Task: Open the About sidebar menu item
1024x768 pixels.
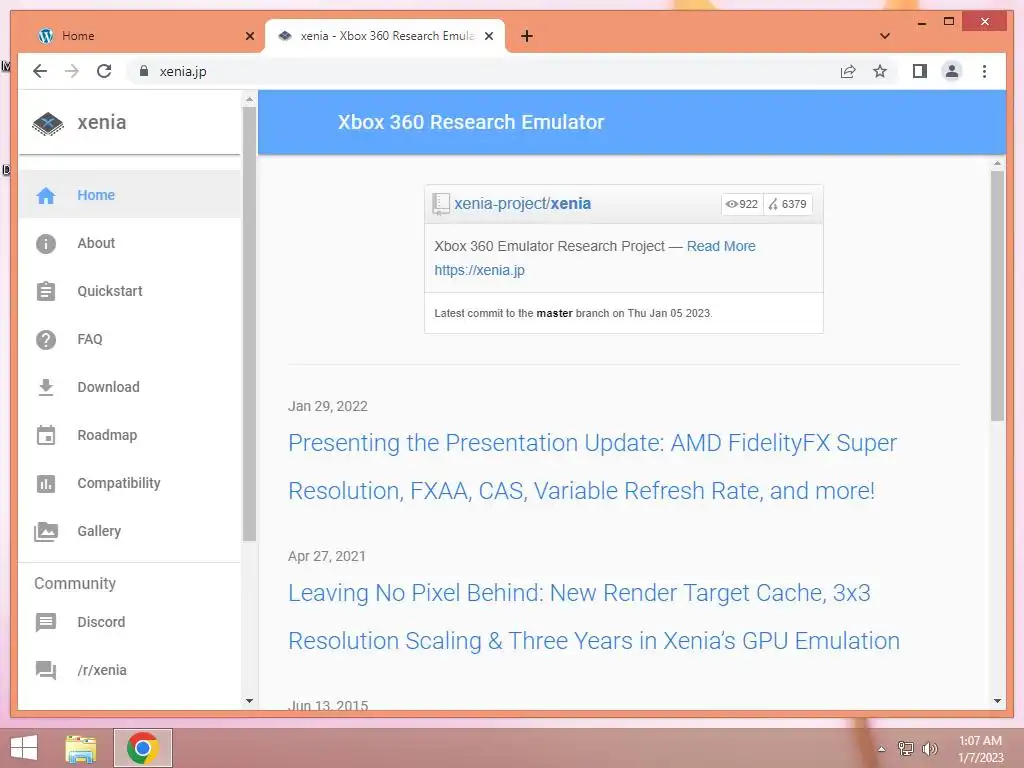Action: (x=129, y=244)
